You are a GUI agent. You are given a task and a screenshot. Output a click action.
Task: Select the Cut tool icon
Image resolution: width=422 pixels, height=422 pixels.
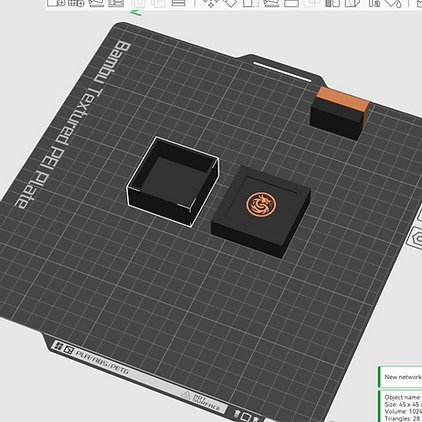pos(291,3)
